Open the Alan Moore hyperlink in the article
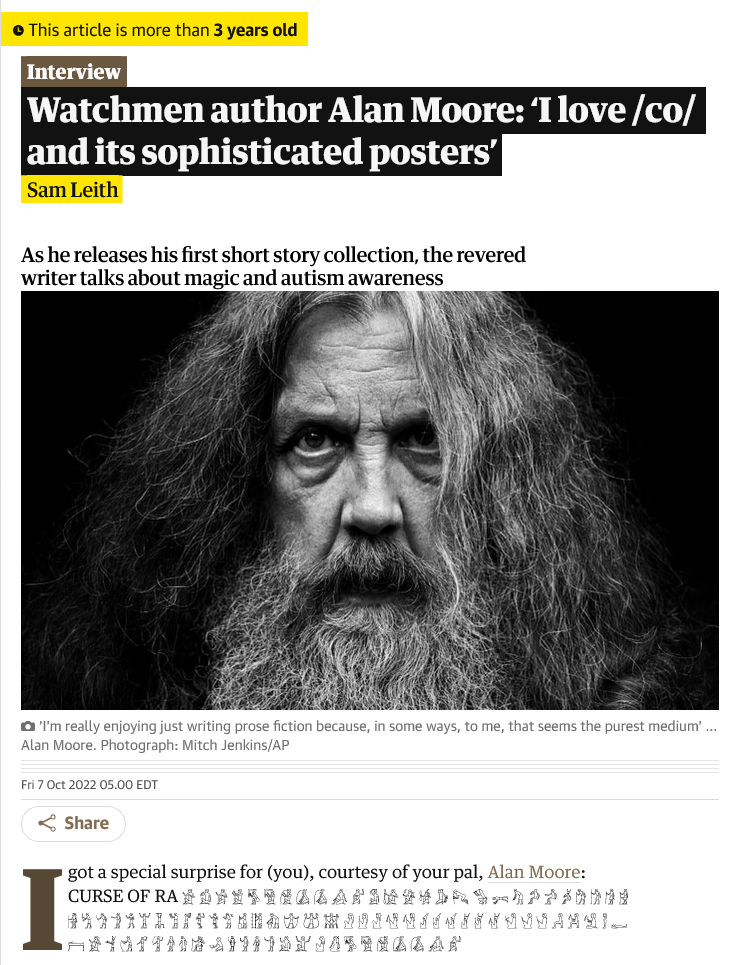 pyautogui.click(x=534, y=872)
